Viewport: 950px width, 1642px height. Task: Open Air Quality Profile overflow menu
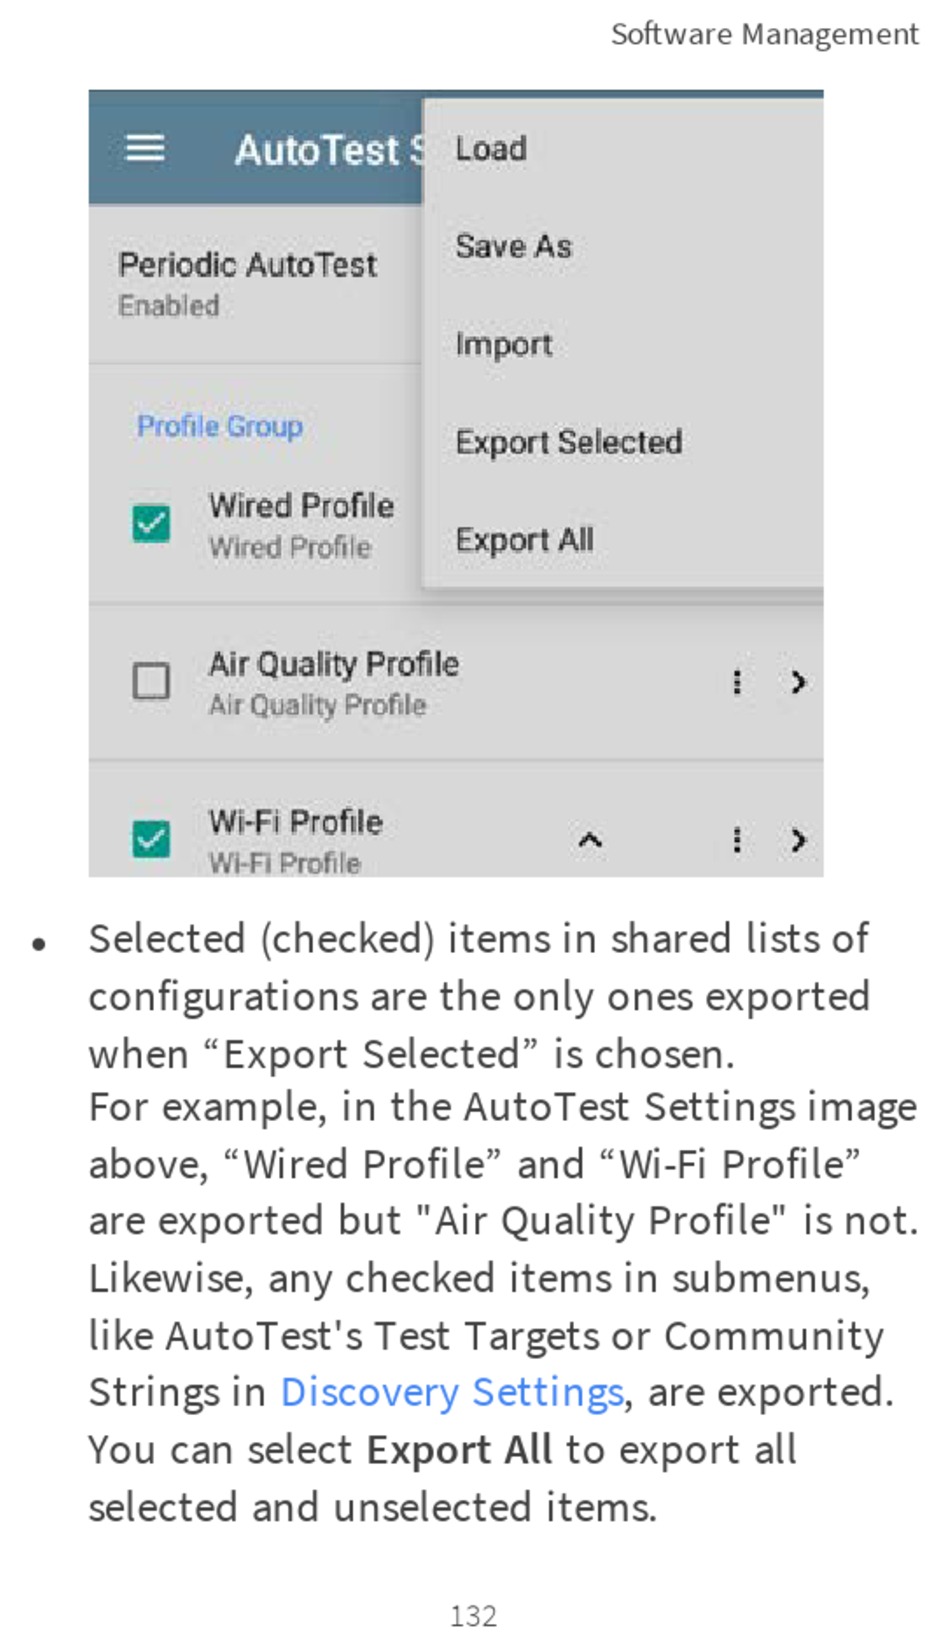pos(737,682)
